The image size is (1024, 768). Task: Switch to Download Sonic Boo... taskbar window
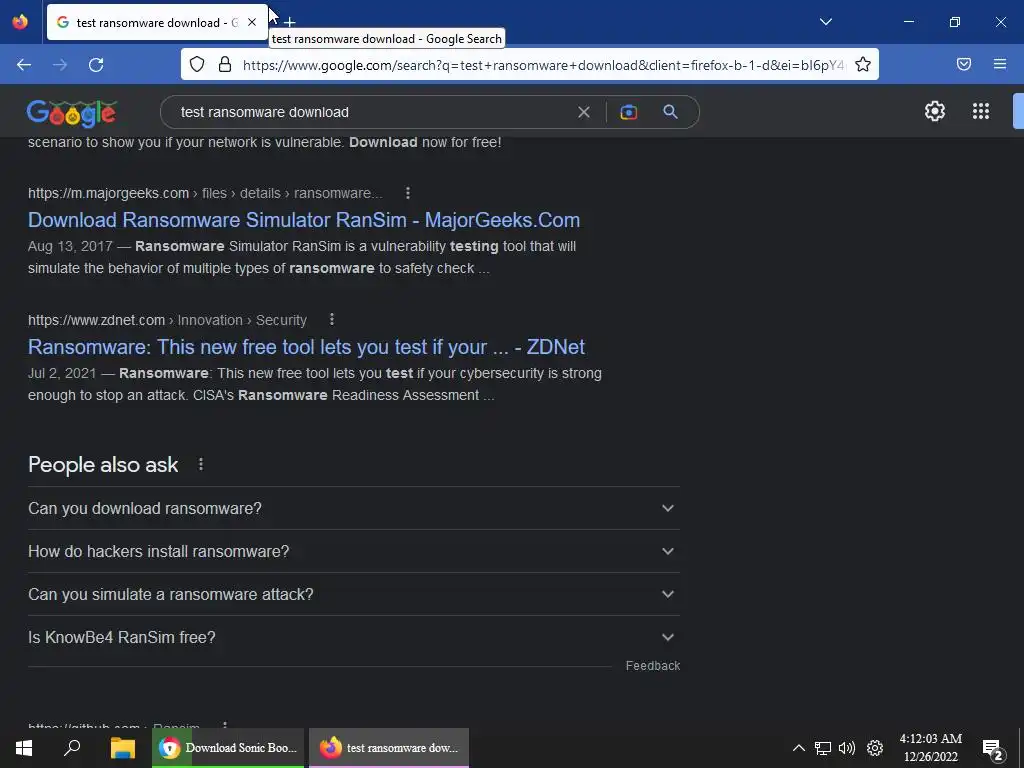click(228, 748)
